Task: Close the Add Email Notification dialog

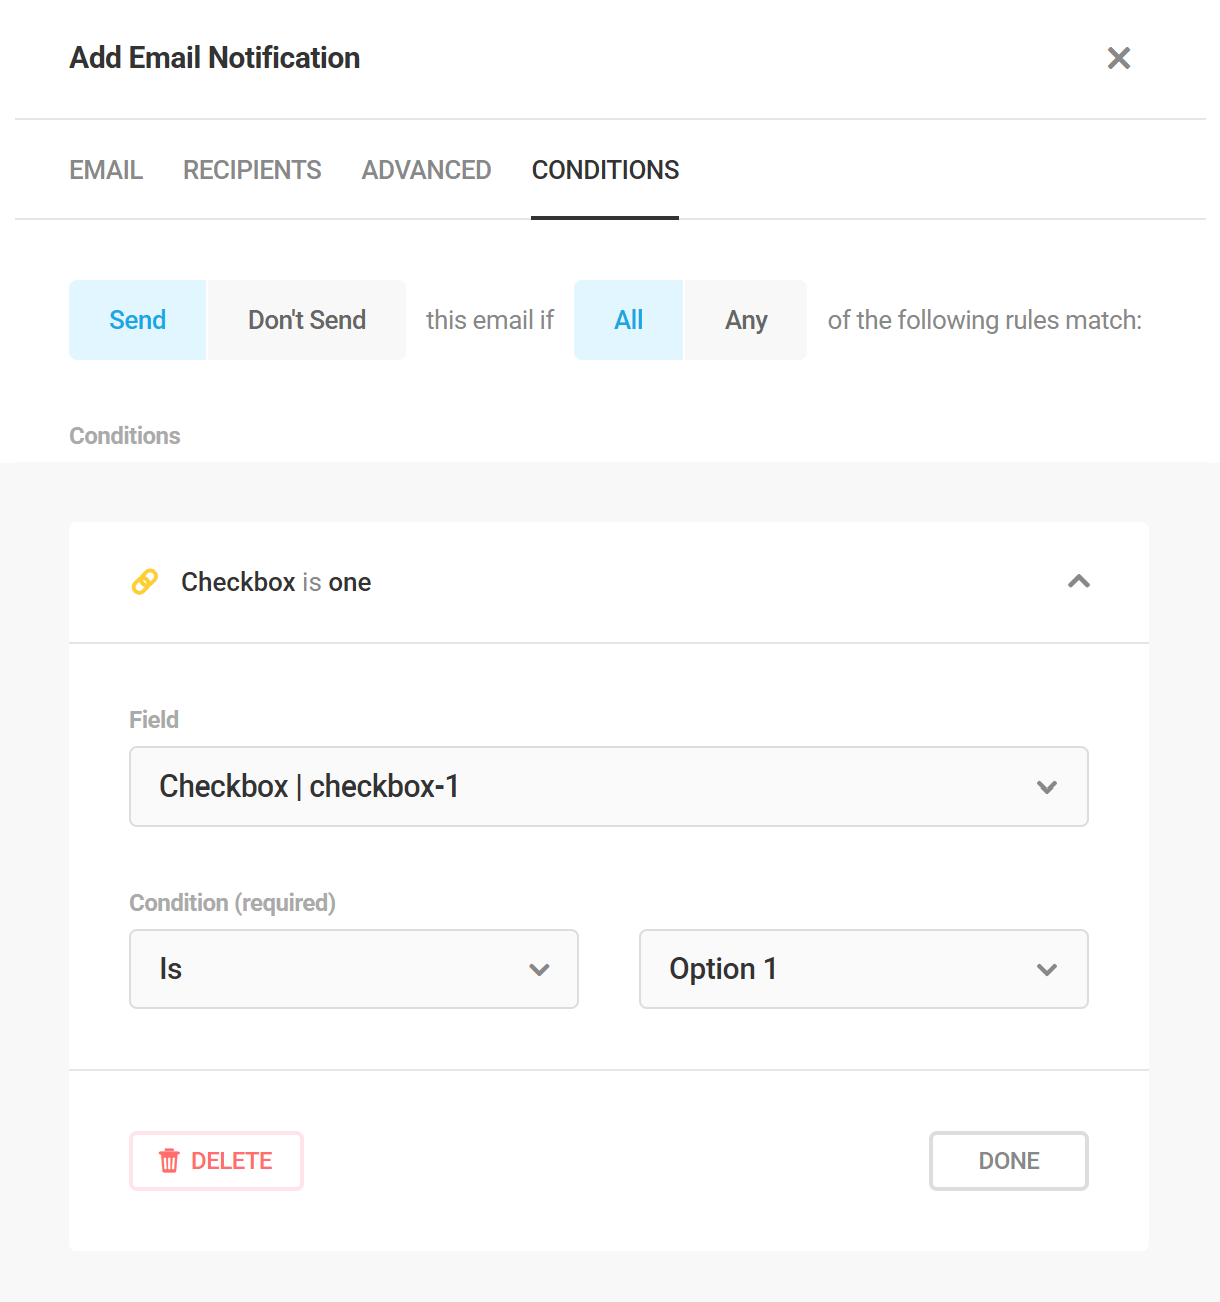Action: [x=1118, y=58]
